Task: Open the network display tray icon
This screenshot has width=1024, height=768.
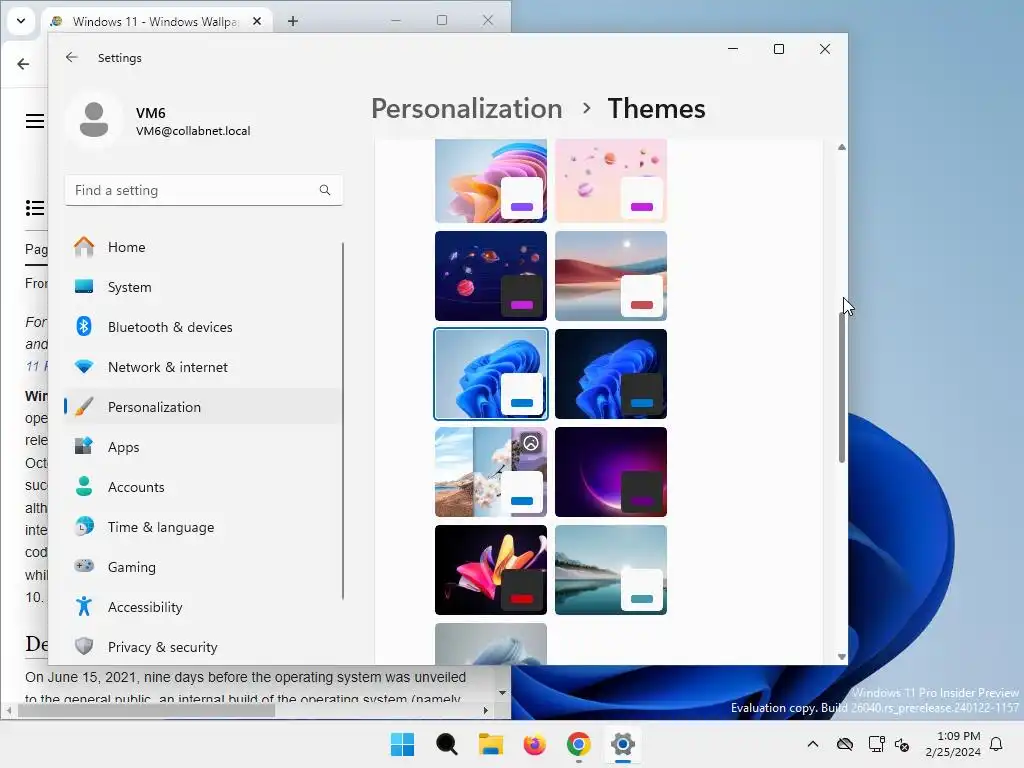Action: pos(876,744)
